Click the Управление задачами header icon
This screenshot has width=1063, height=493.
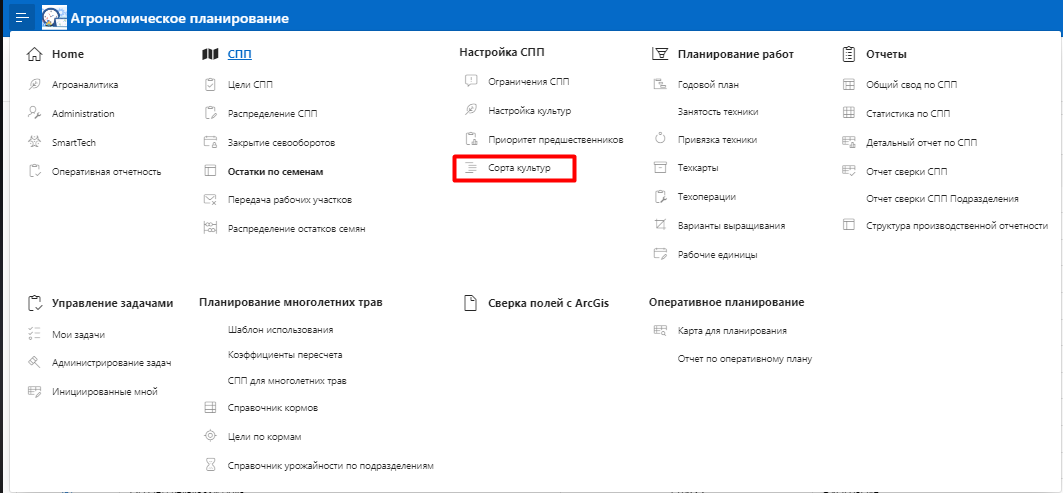pos(35,303)
